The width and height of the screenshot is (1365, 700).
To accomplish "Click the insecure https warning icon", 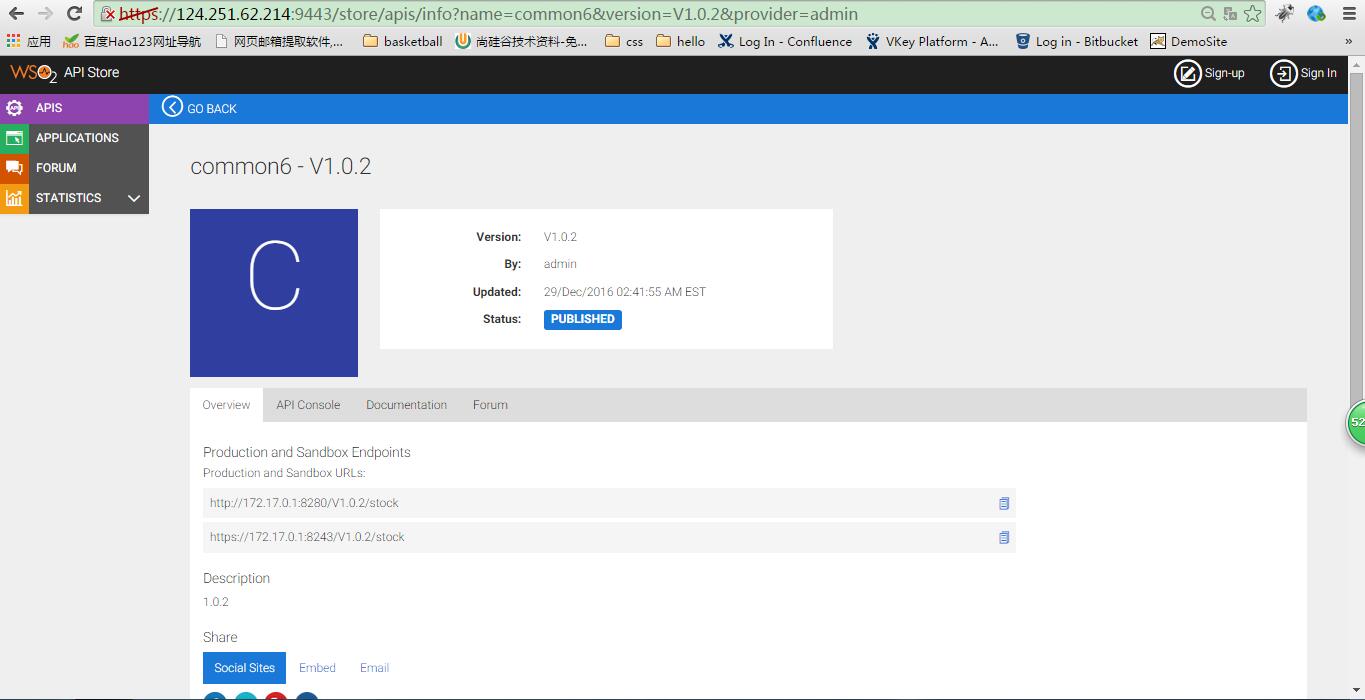I will (109, 14).
